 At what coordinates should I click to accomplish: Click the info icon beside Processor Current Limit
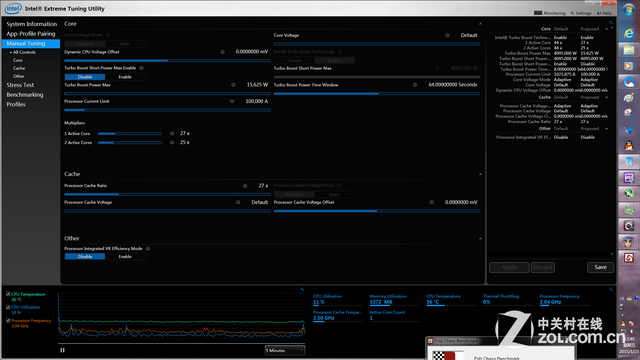tap(232, 101)
